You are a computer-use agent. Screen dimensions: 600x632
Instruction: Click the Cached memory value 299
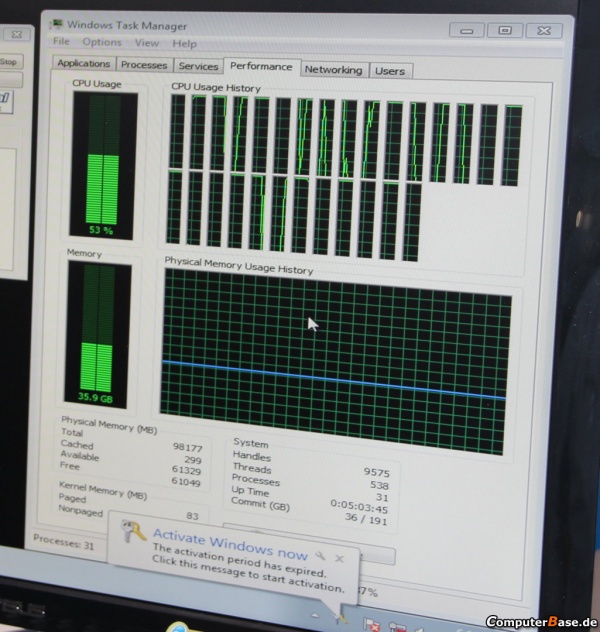click(193, 459)
